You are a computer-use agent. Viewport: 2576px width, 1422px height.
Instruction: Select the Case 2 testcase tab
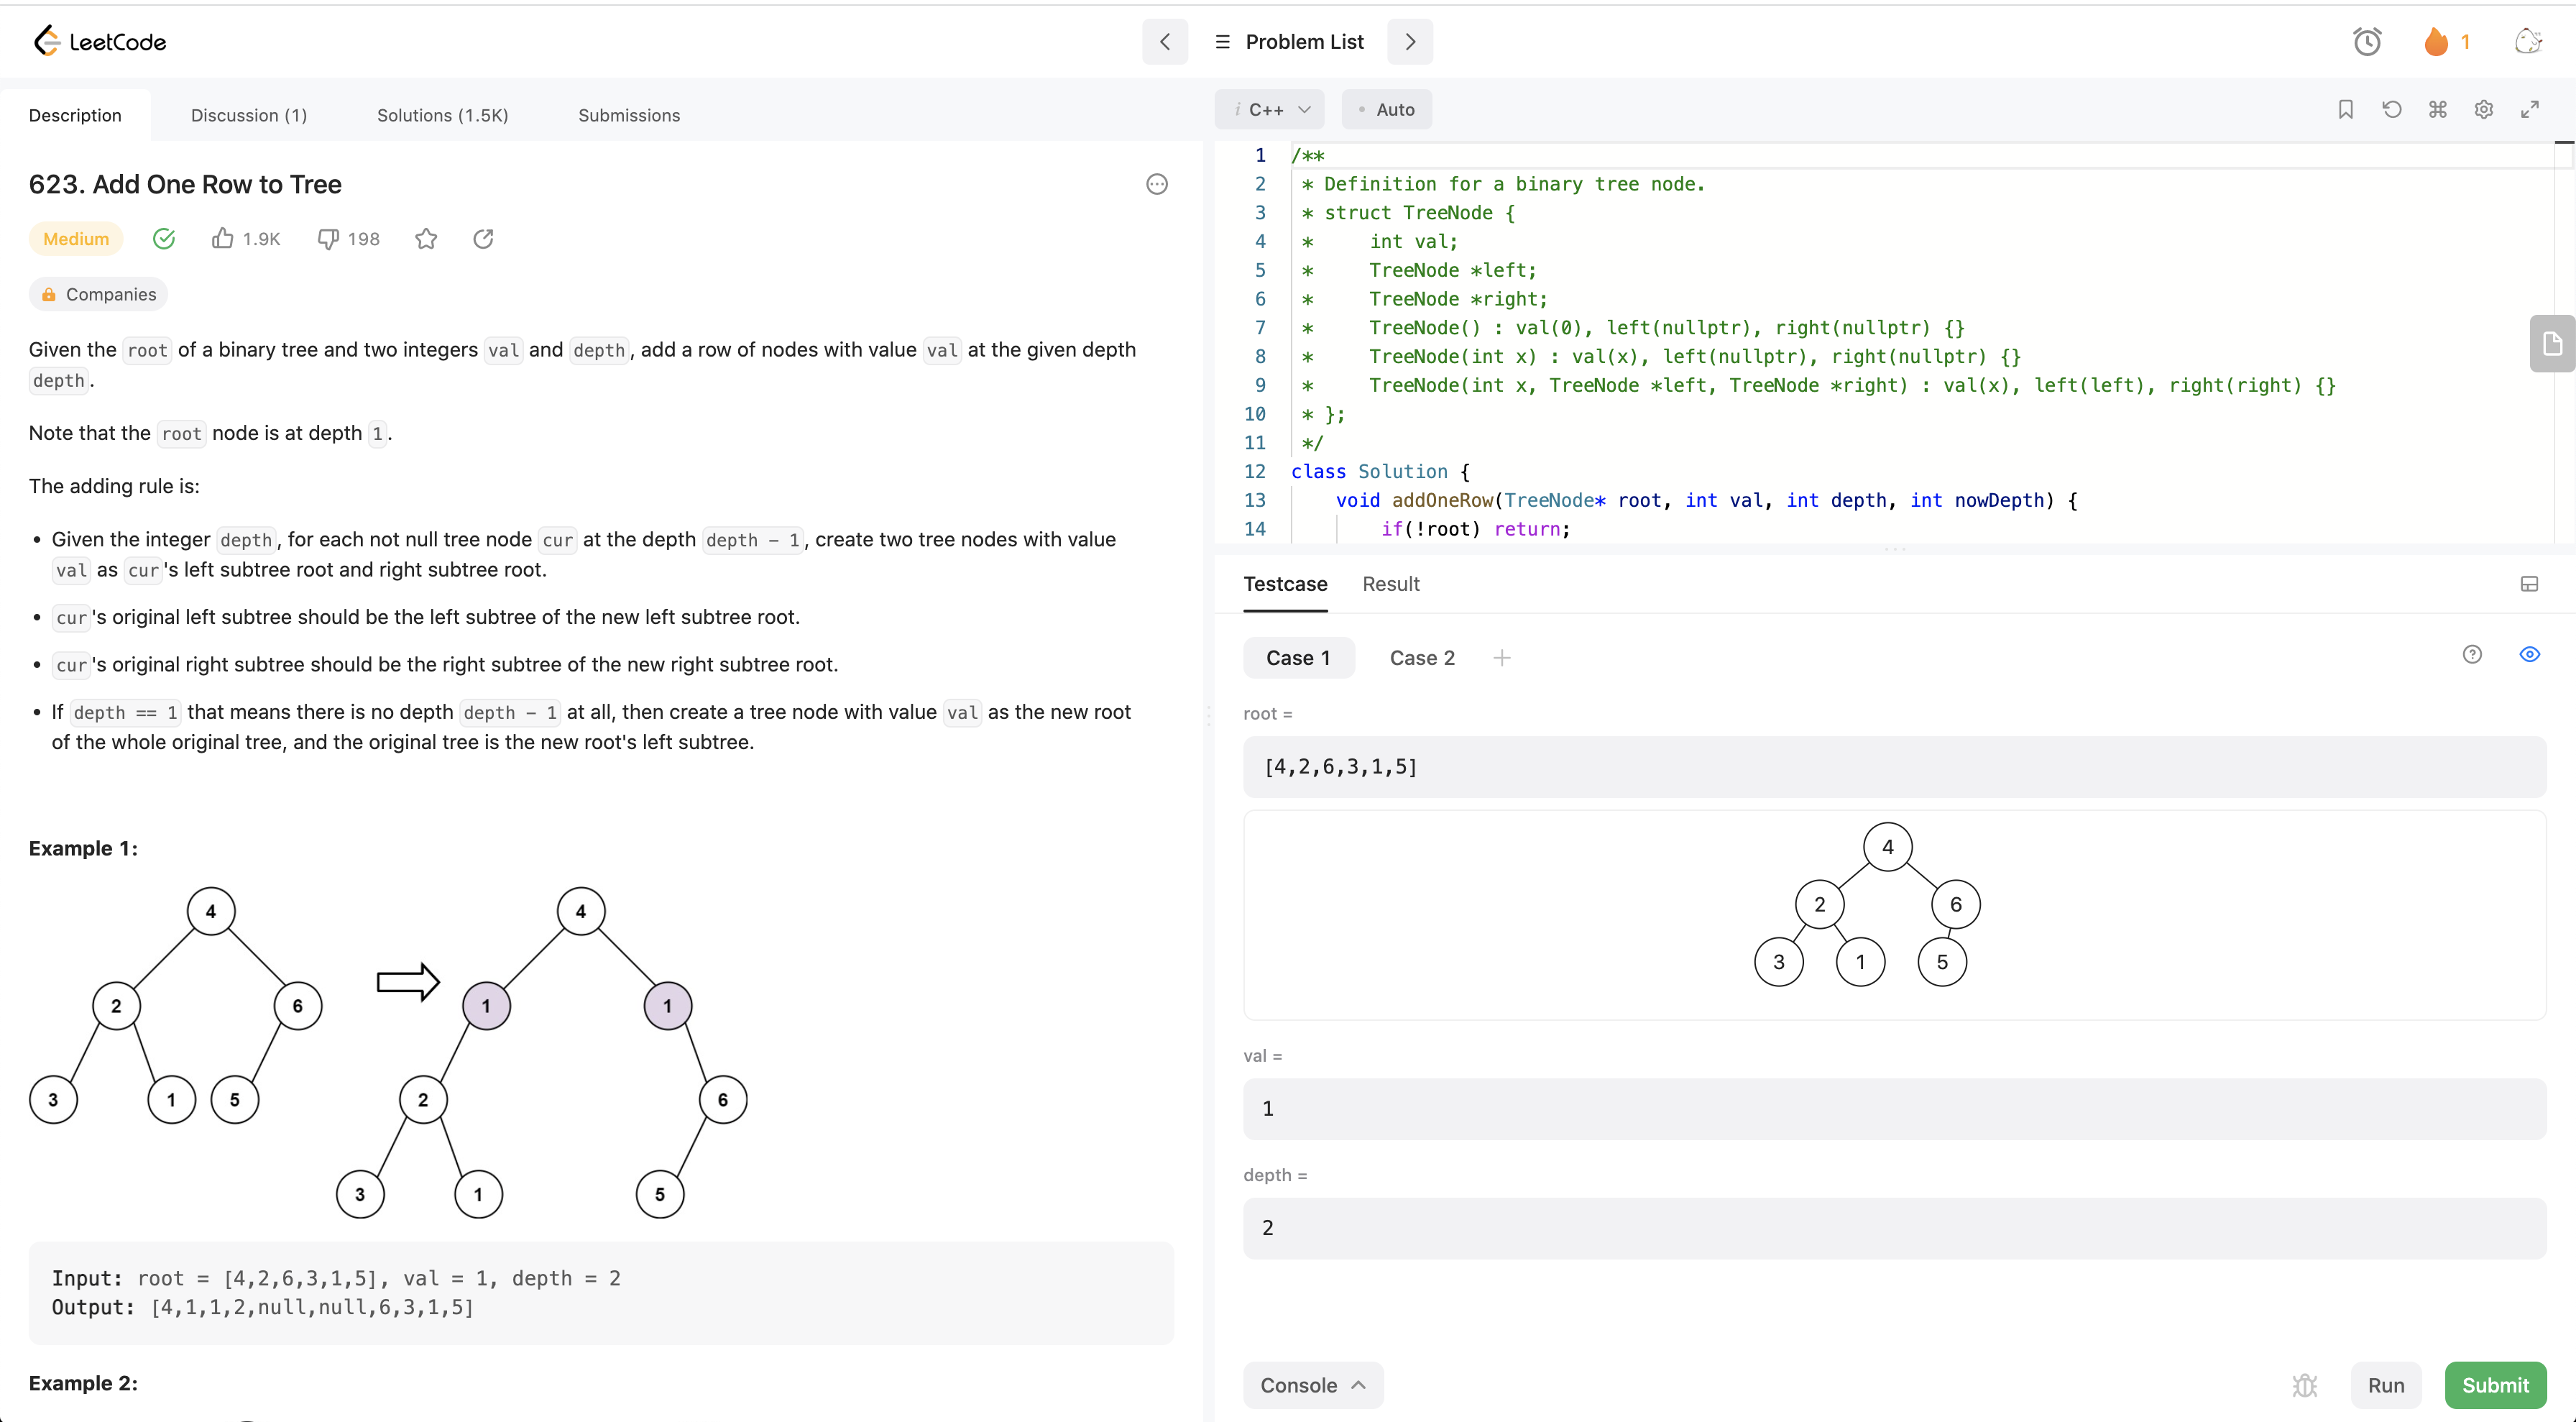click(x=1421, y=657)
